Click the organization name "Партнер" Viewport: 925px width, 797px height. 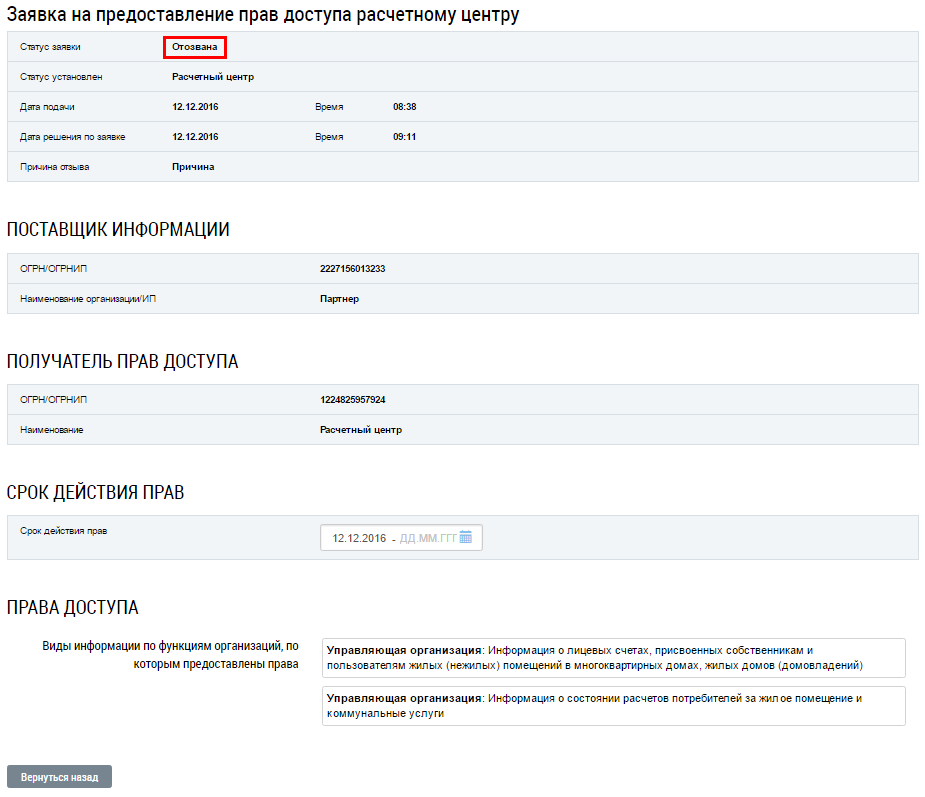pyautogui.click(x=339, y=299)
